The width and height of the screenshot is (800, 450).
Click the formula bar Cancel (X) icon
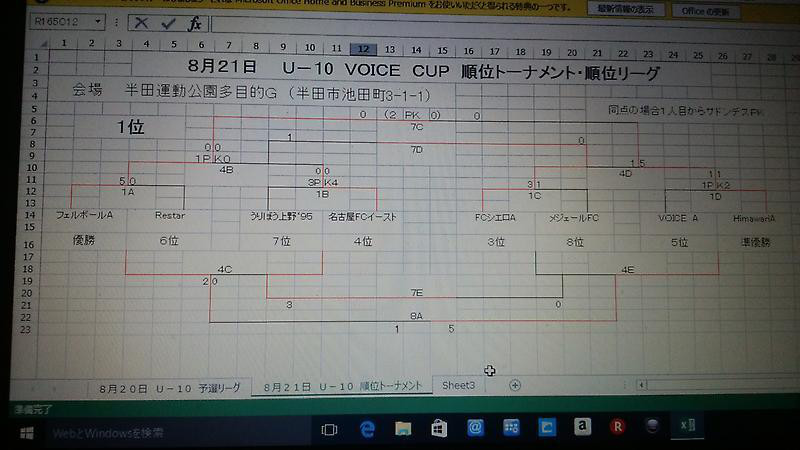point(142,22)
